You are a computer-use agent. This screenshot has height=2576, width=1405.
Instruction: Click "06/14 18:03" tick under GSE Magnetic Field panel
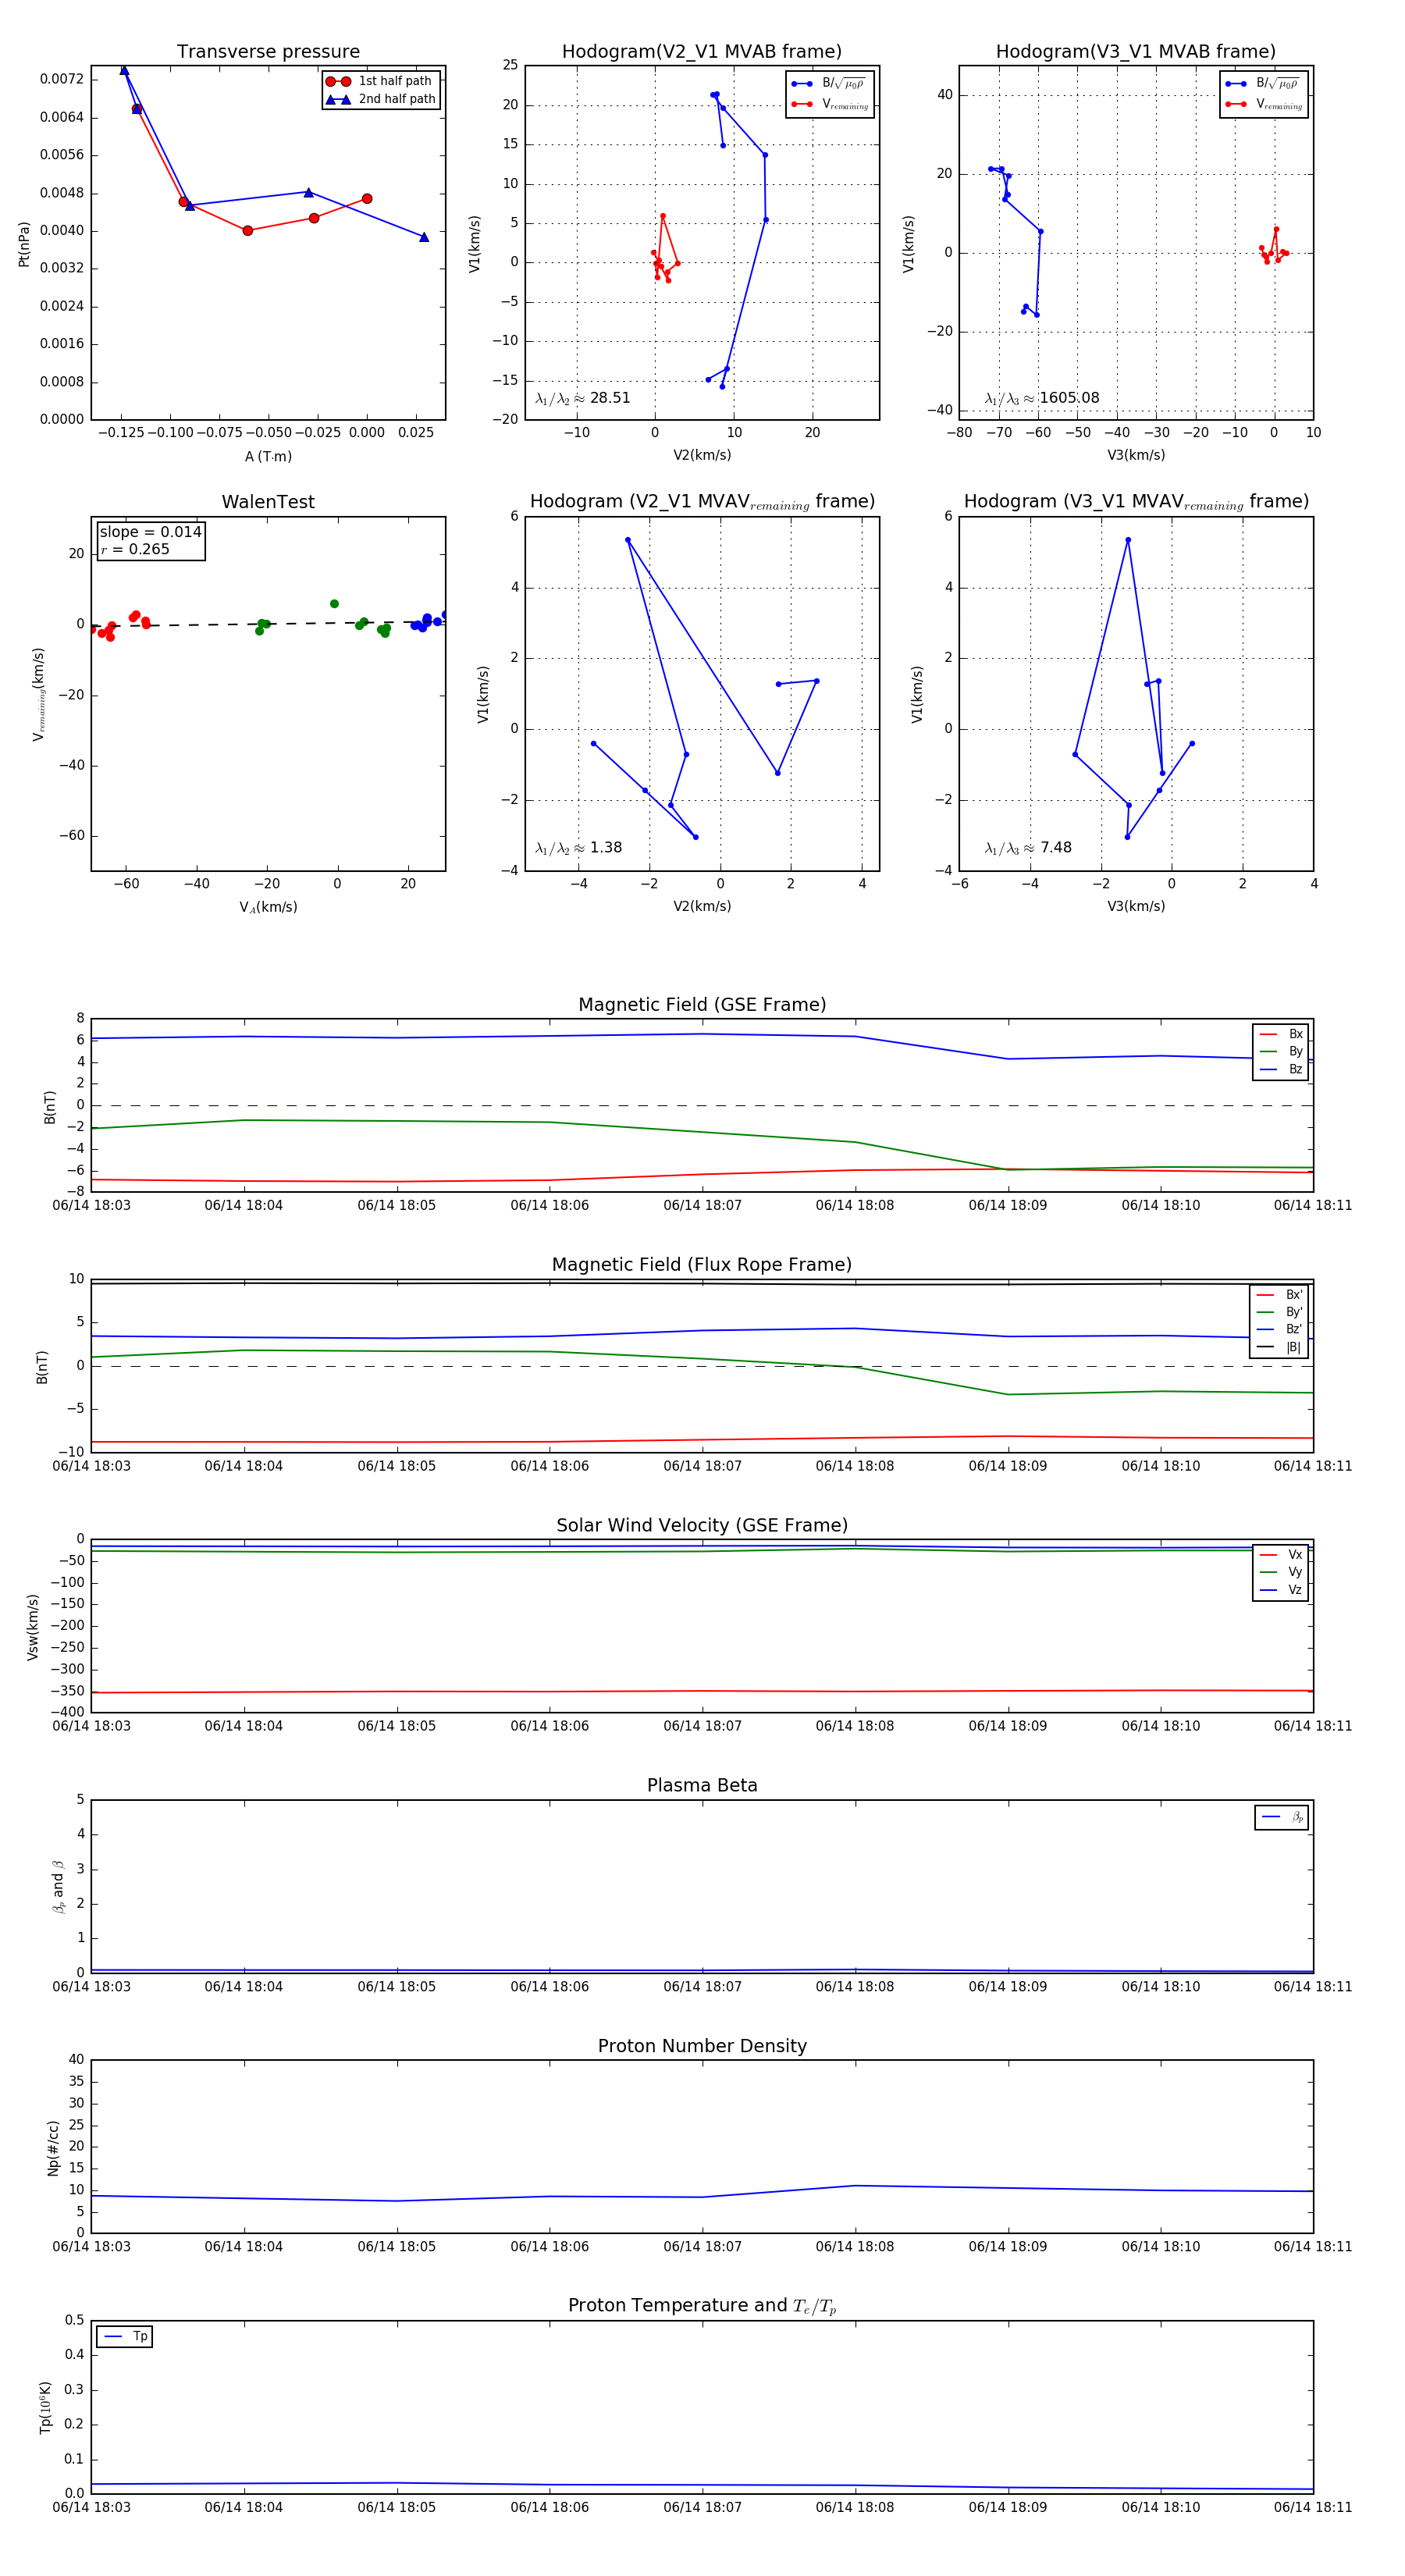(x=91, y=1205)
